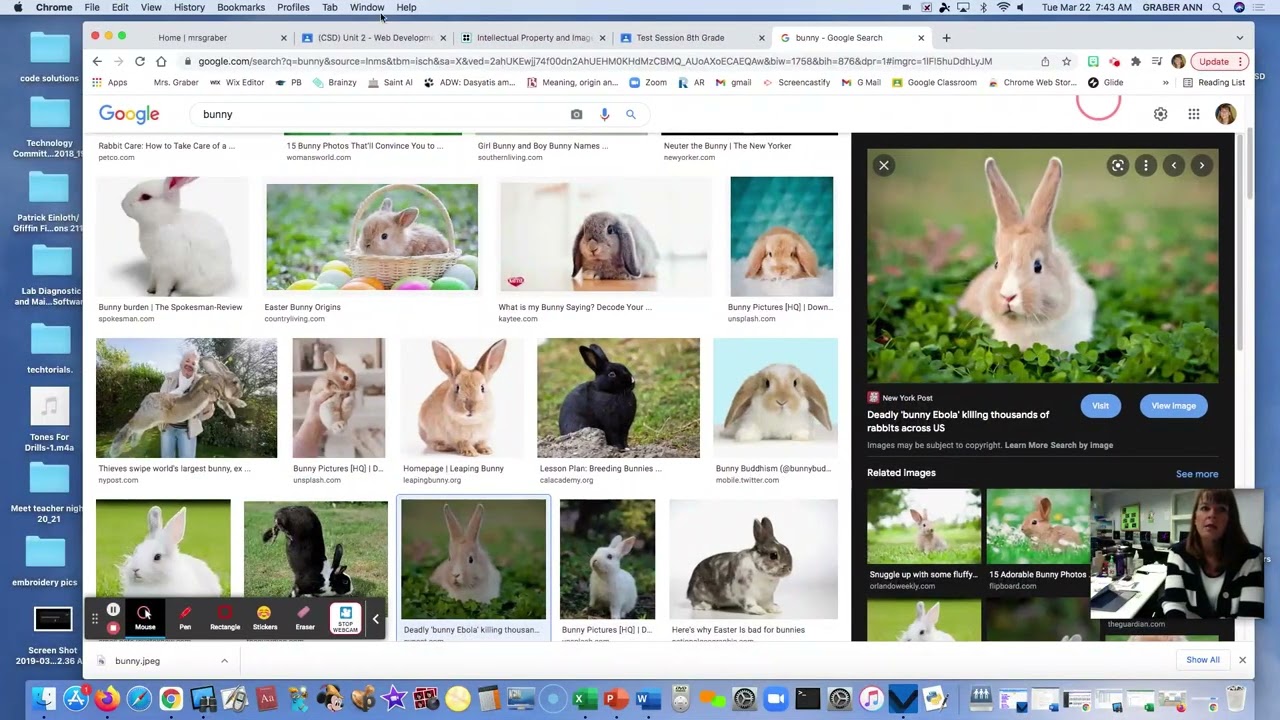The image size is (1280, 720).
Task: Open the Stickers tool
Action: [x=264, y=618]
